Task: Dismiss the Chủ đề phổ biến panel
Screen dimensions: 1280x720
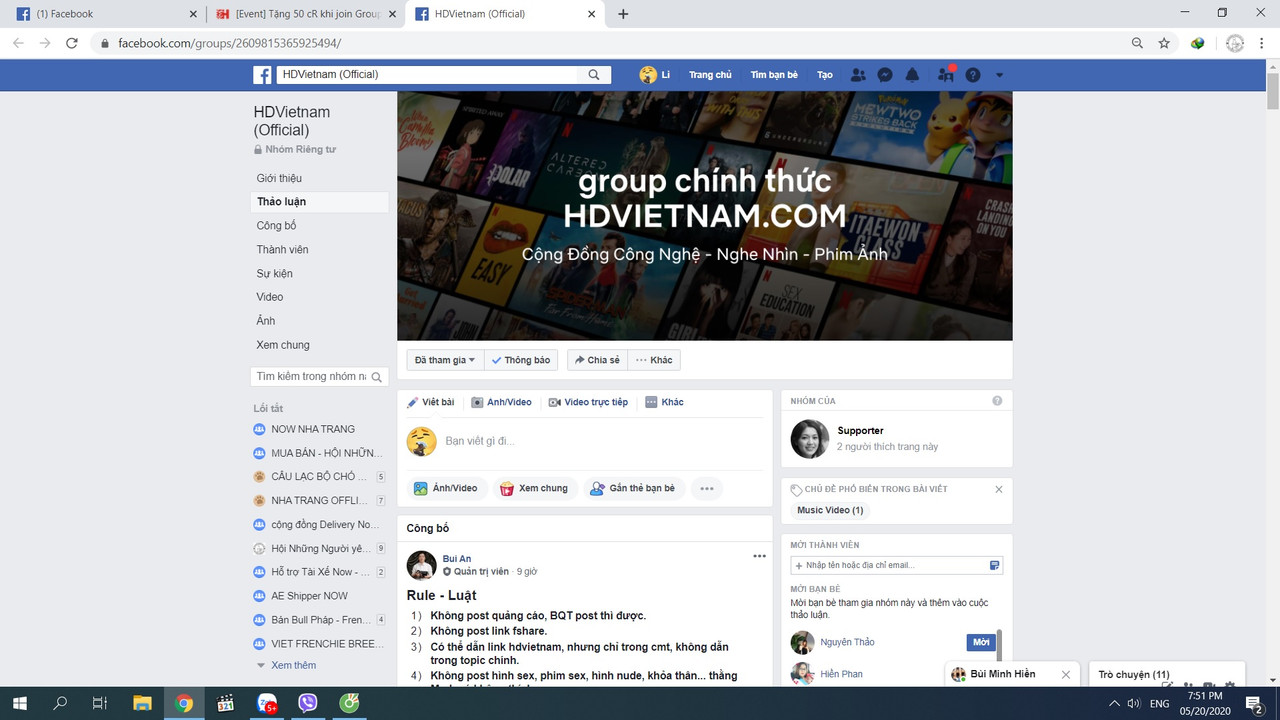Action: click(x=998, y=489)
